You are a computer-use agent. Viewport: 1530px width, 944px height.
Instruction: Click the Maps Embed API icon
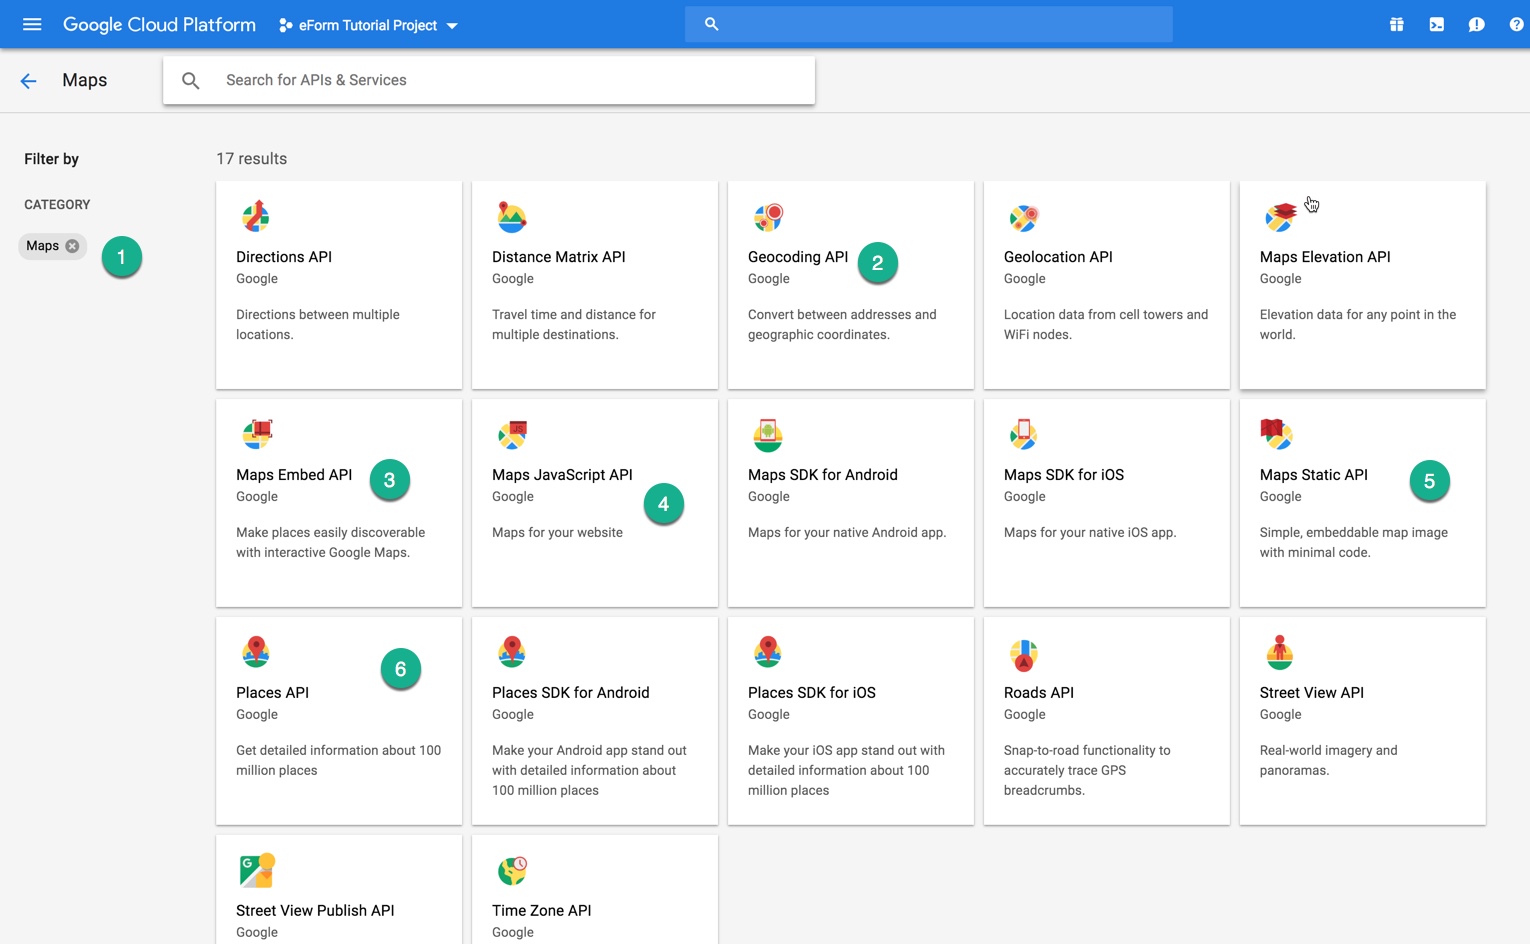(x=257, y=434)
